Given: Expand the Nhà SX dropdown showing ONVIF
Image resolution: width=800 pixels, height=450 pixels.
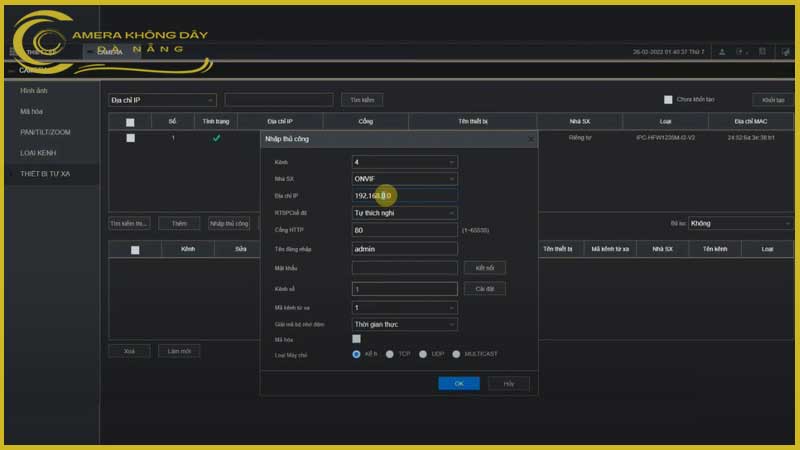Looking at the screenshot, I should pos(404,178).
